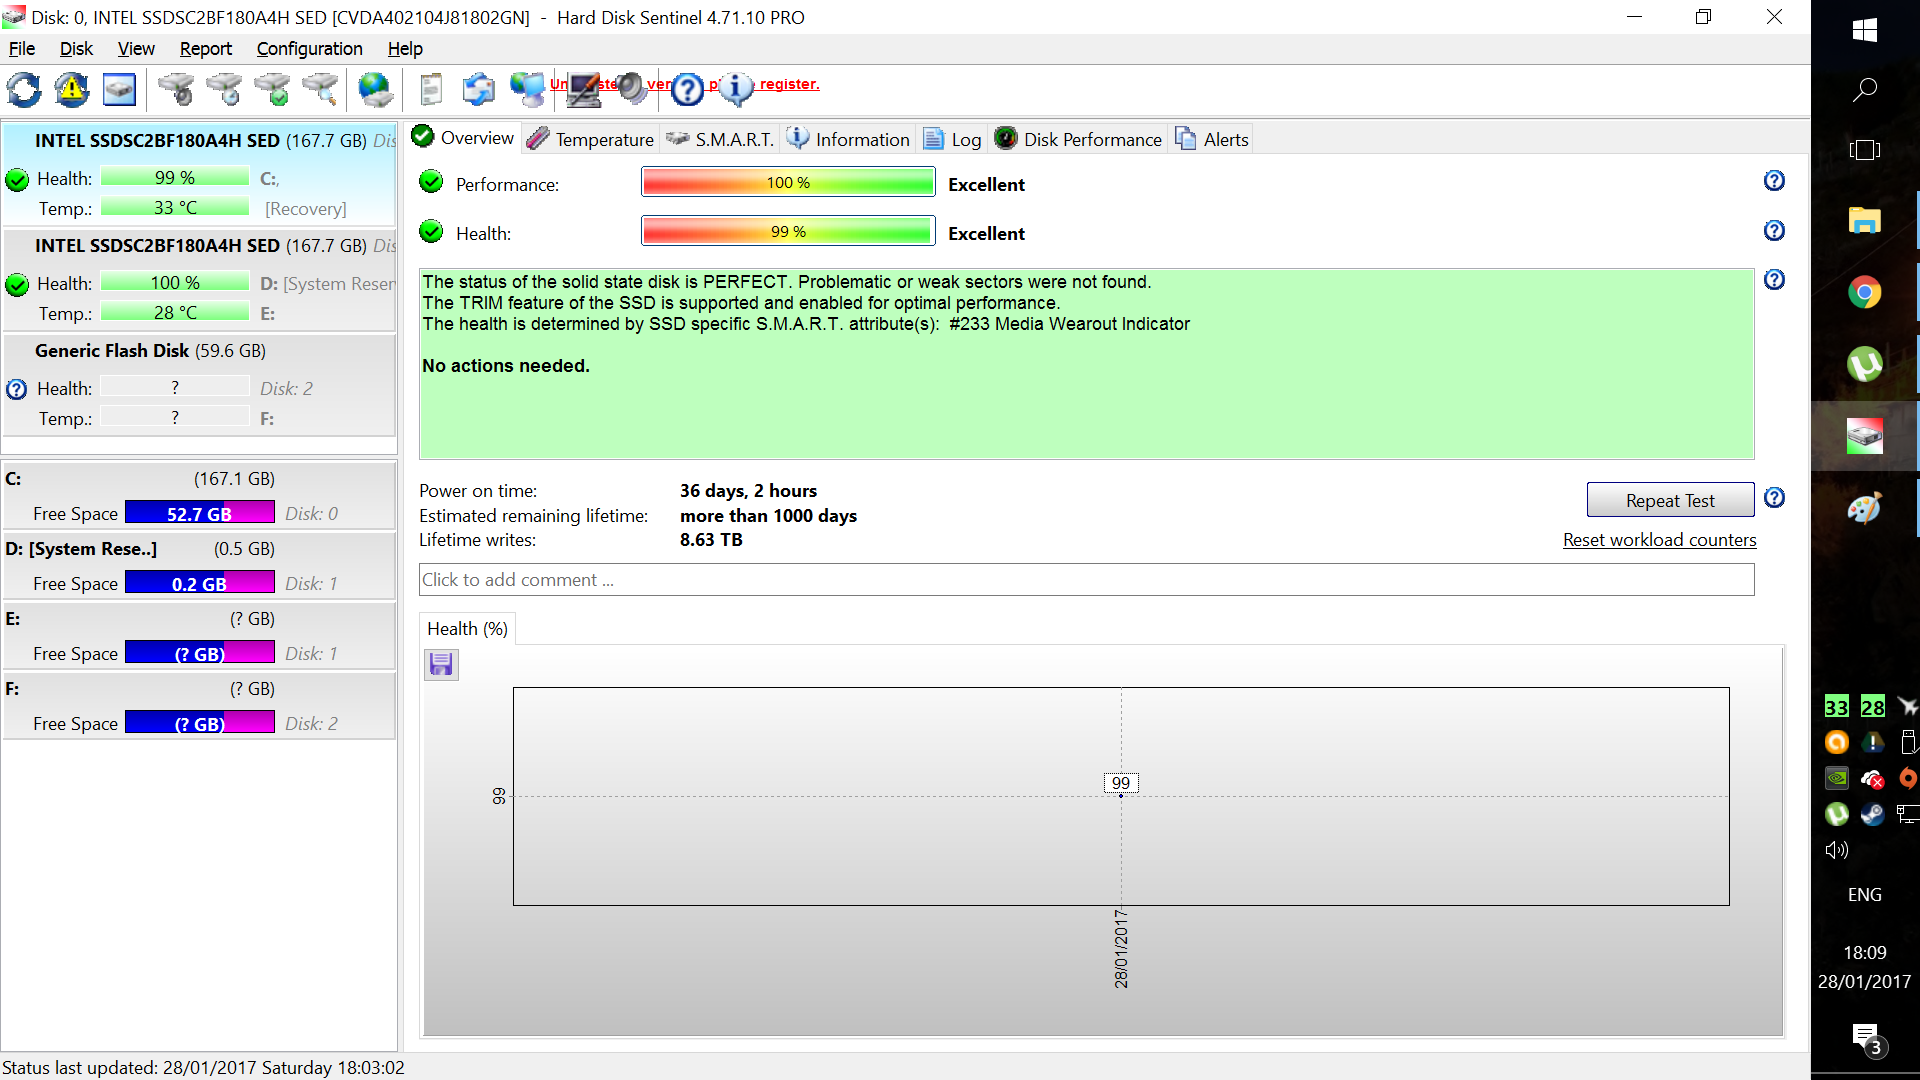Open the Configuration menu
The image size is (1920, 1080).
tap(309, 49)
